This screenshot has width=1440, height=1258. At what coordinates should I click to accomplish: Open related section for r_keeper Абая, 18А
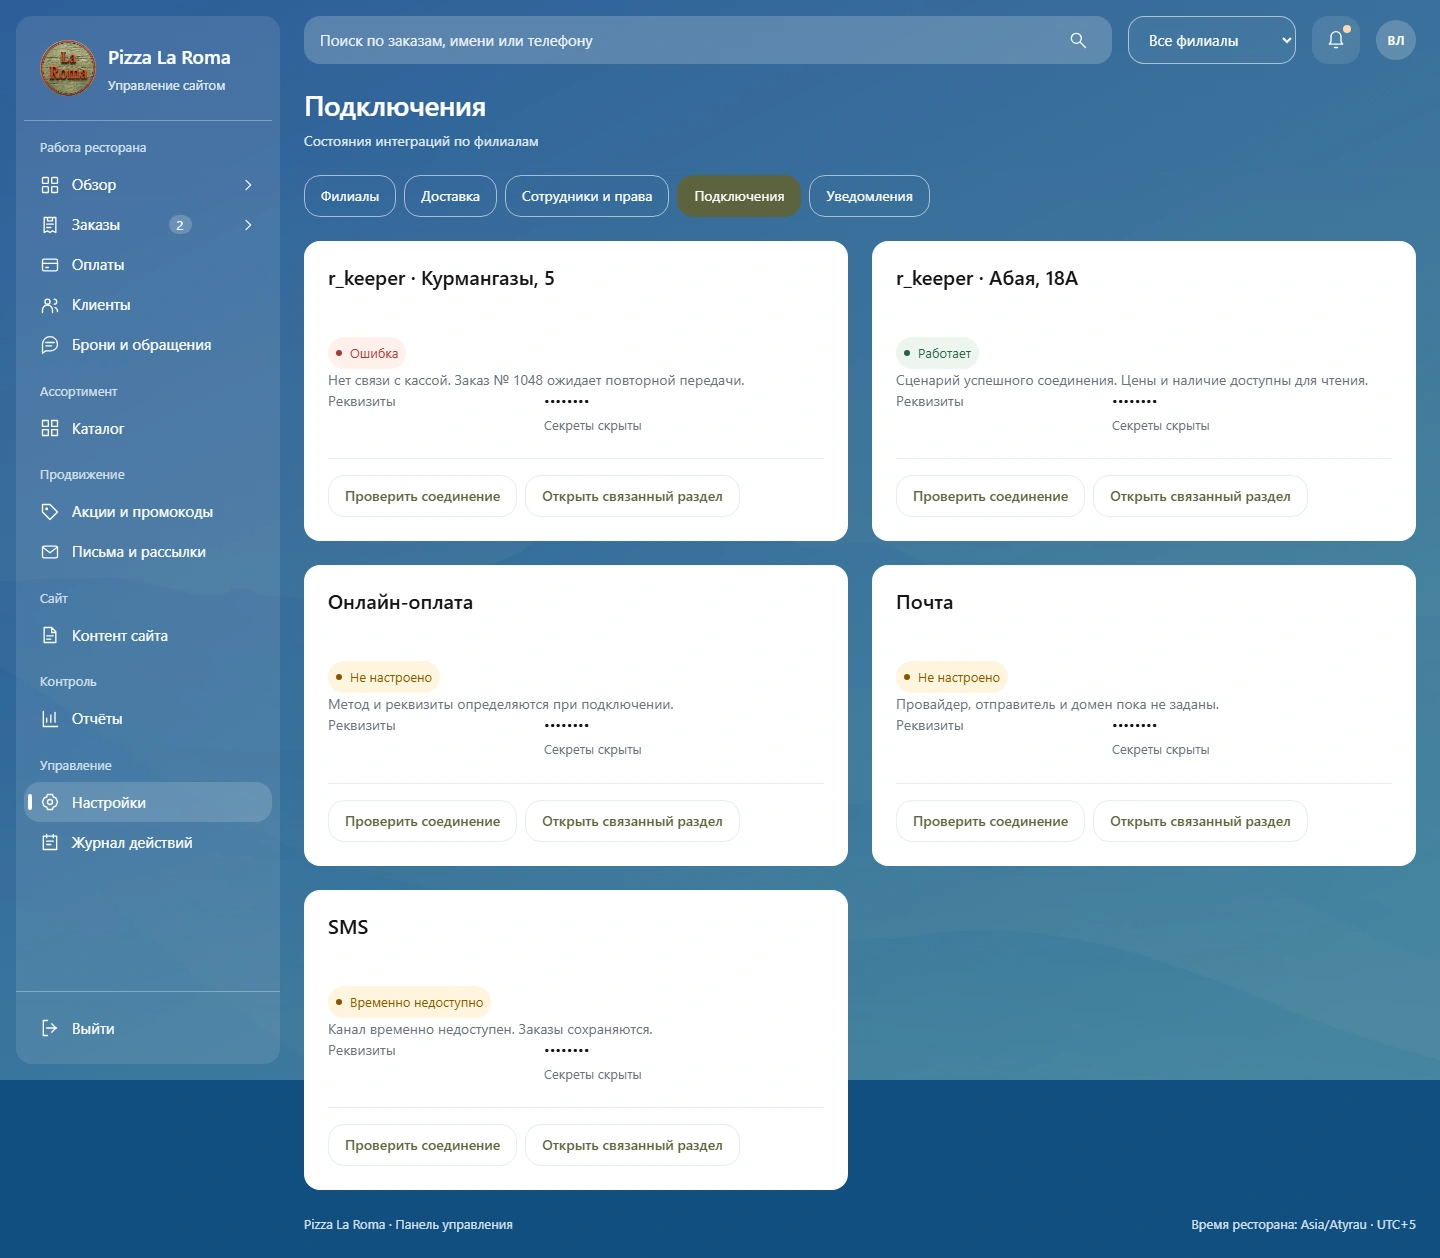1200,496
